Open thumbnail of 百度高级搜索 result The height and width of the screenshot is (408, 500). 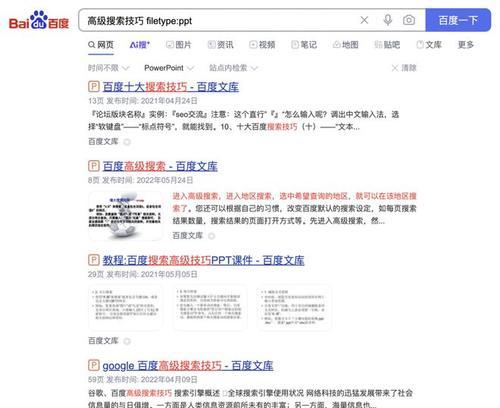point(125,216)
